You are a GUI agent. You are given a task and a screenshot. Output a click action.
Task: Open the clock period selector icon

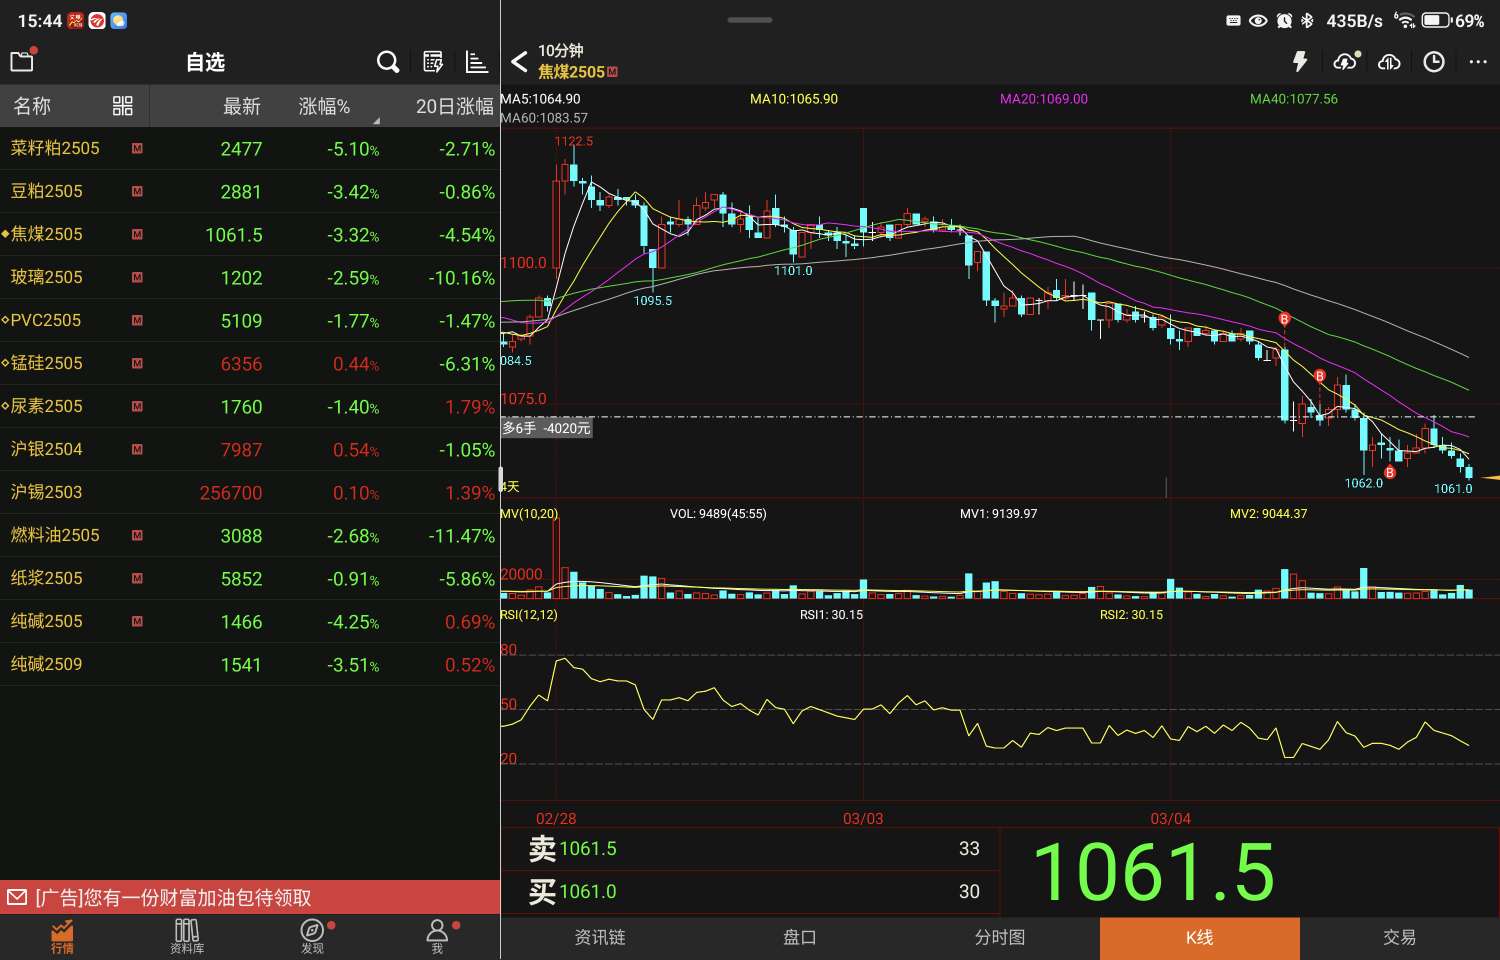(1434, 62)
